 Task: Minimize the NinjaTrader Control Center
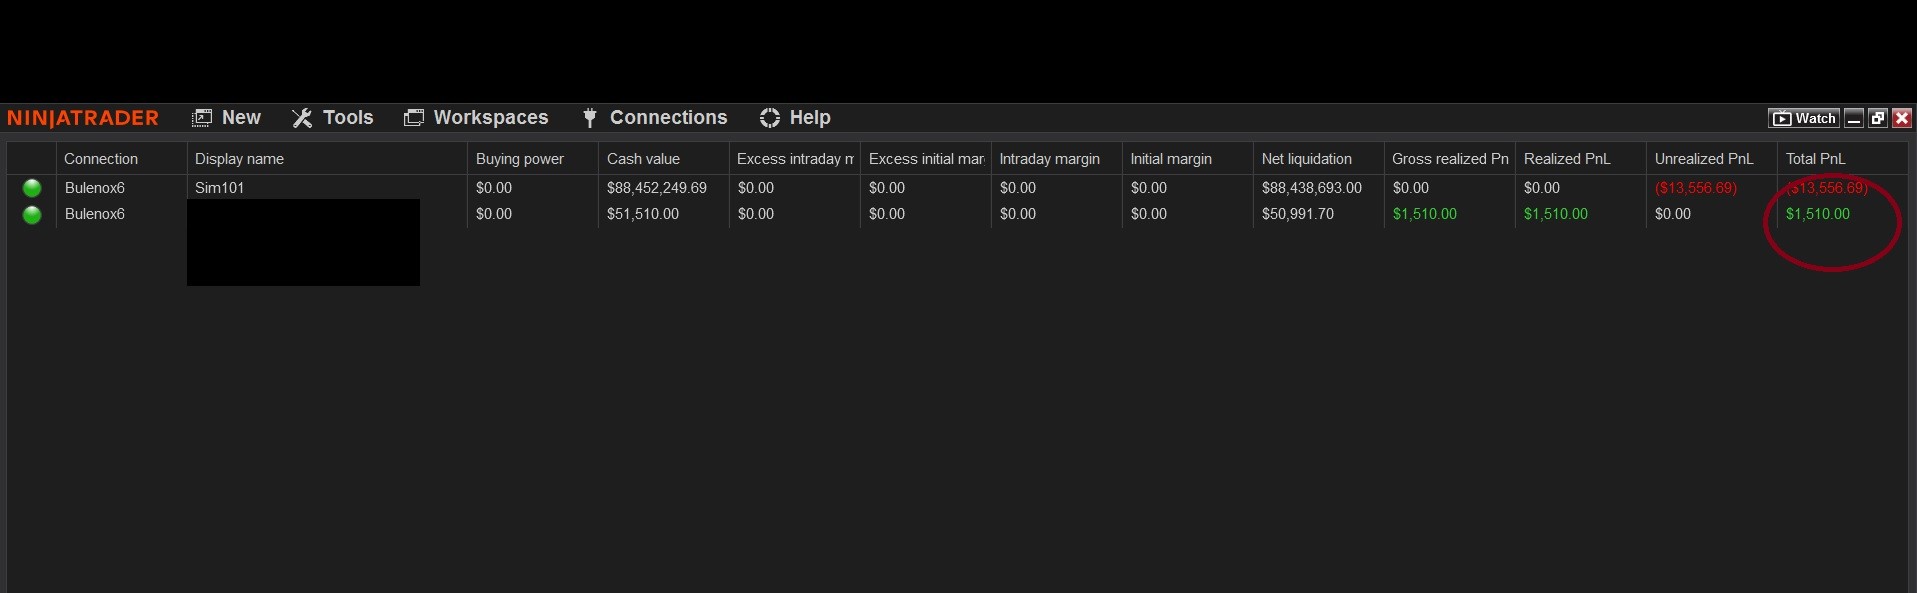point(1854,118)
